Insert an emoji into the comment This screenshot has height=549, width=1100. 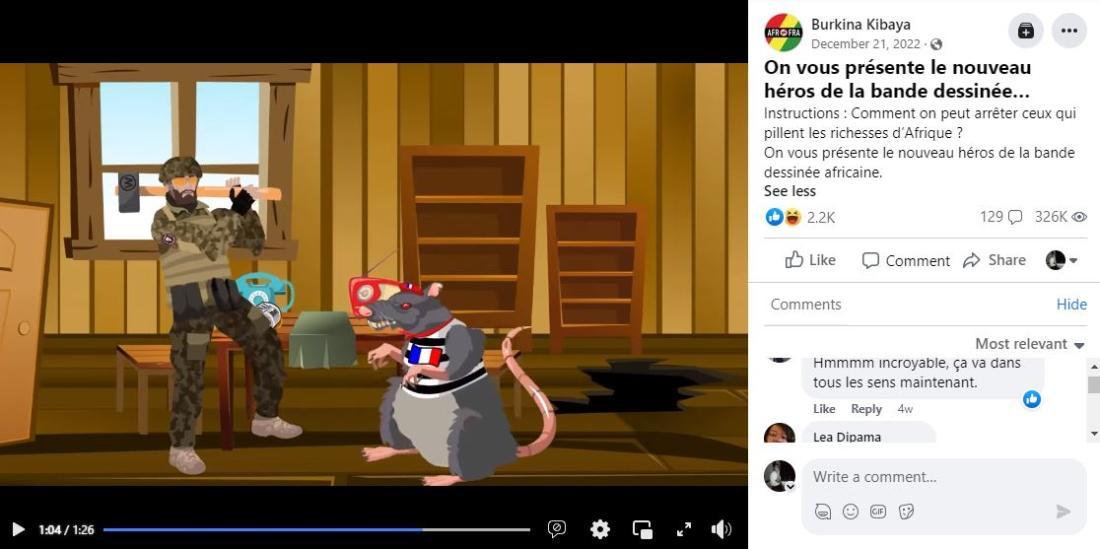coord(850,511)
